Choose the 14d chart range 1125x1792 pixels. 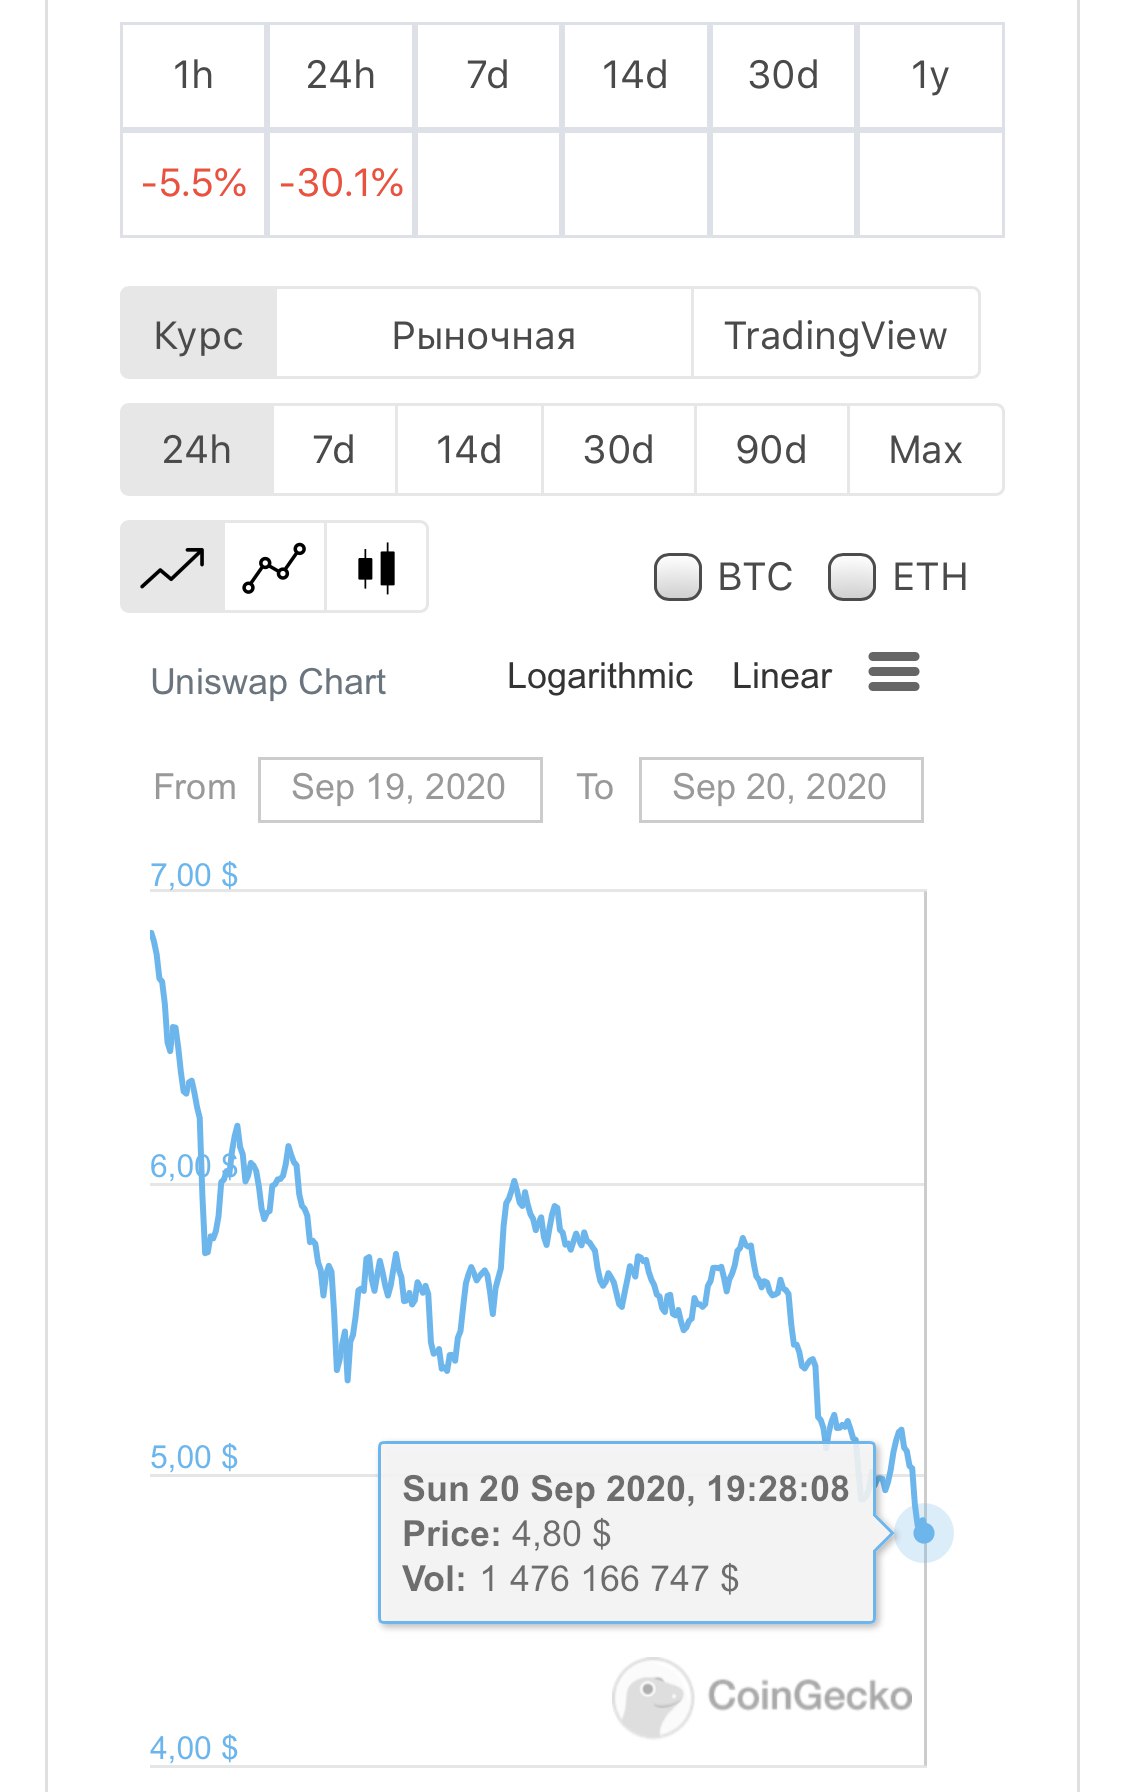click(469, 449)
